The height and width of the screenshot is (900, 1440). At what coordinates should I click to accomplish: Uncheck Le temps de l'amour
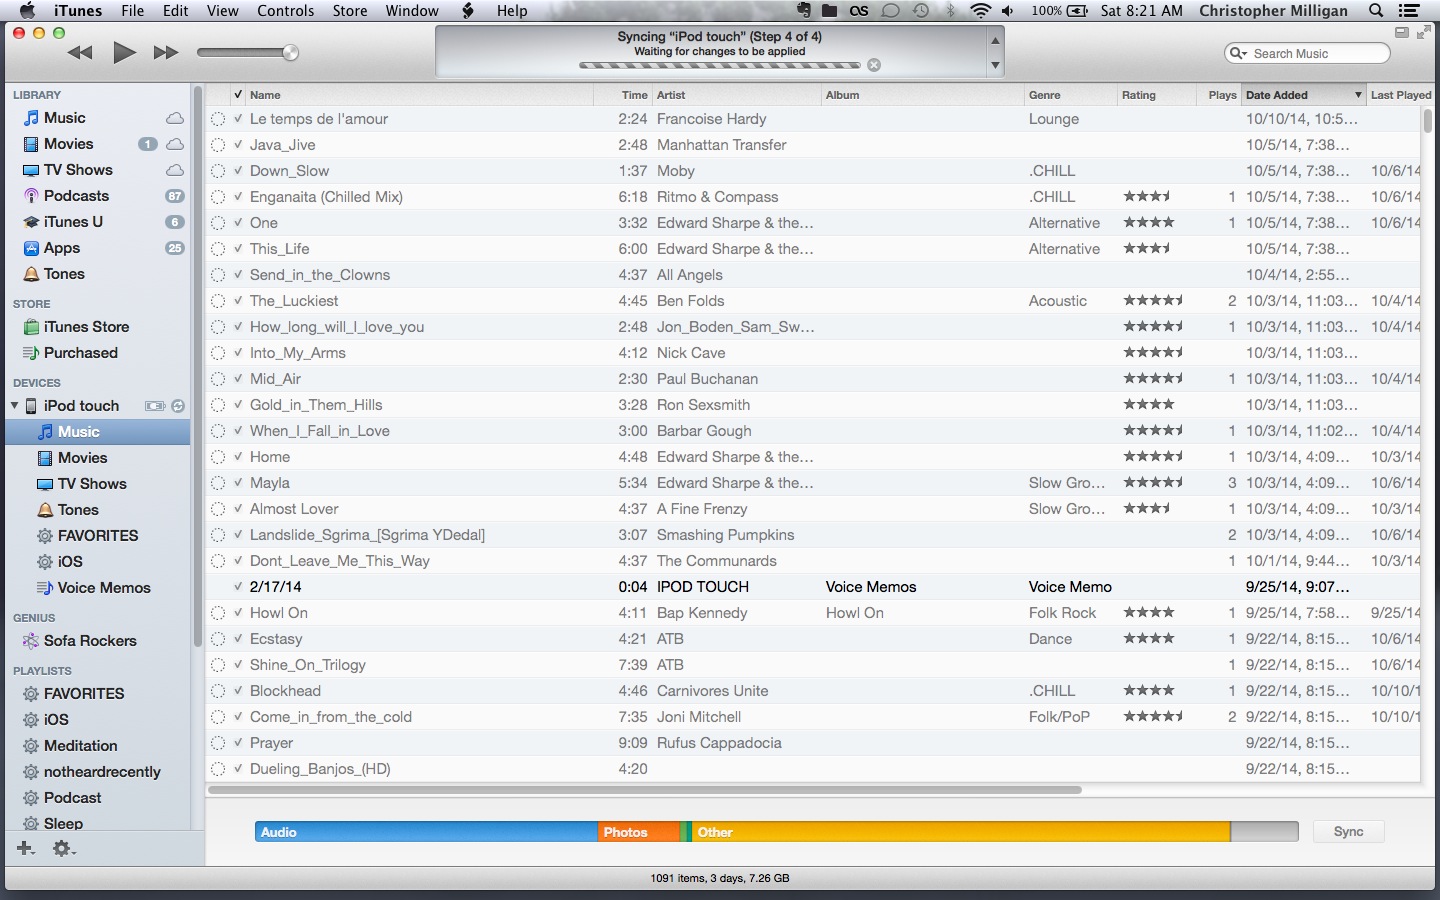(x=238, y=119)
